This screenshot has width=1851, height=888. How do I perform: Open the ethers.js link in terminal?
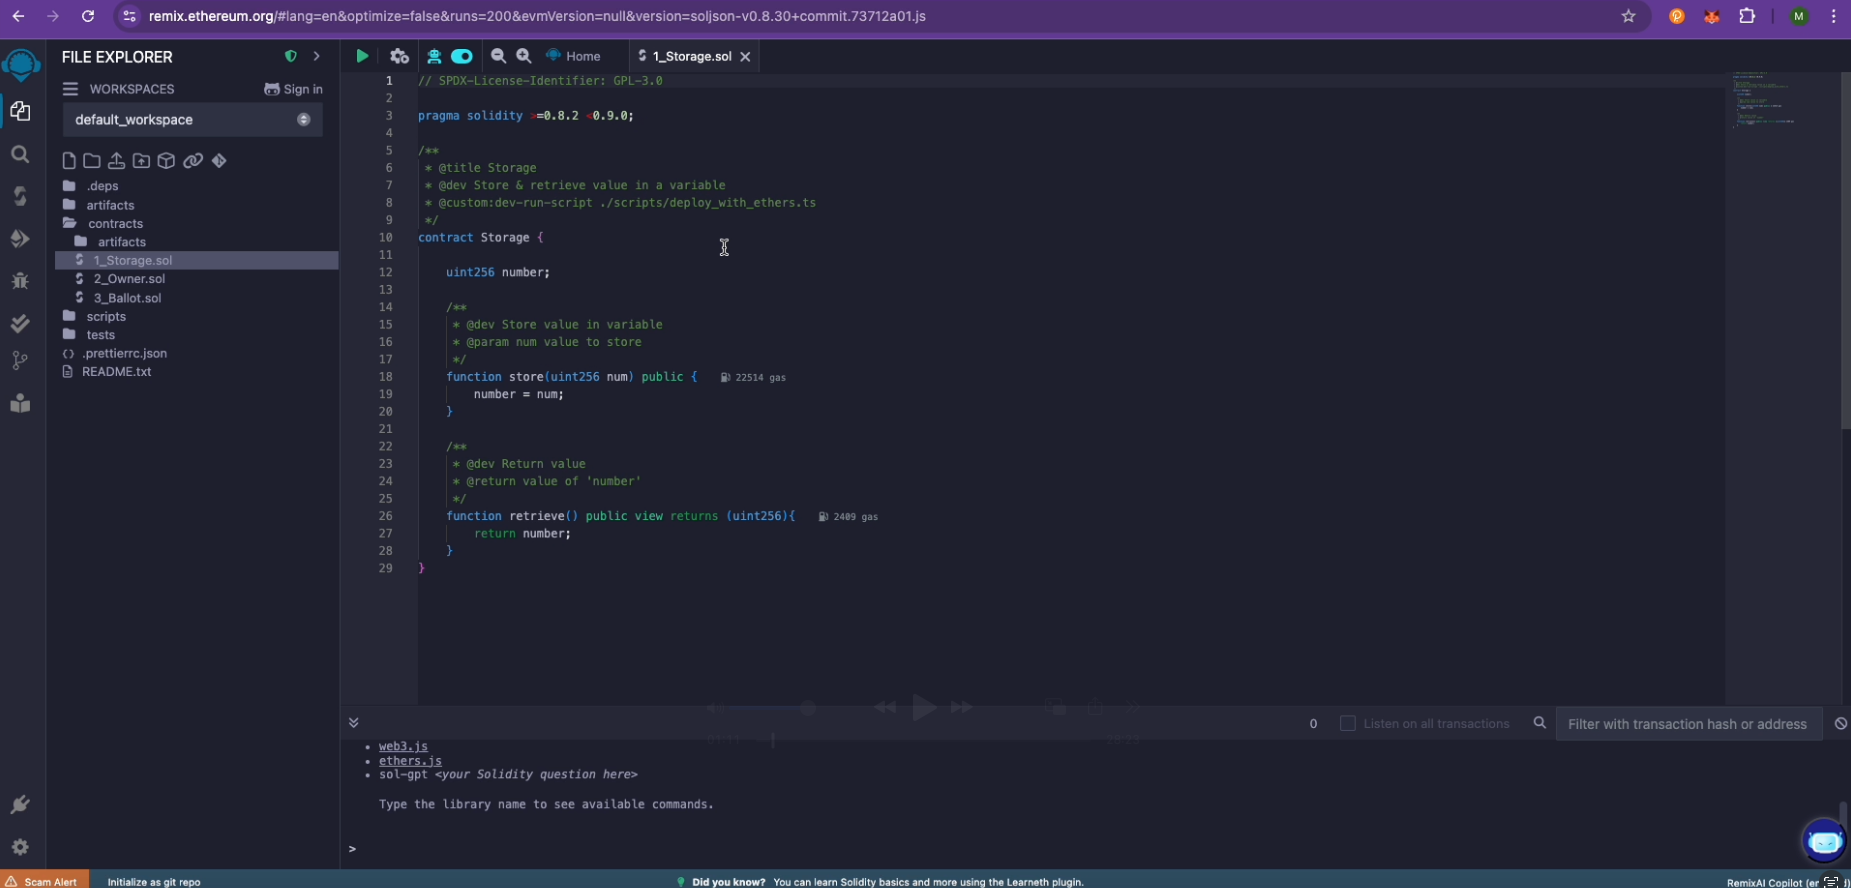coord(410,761)
